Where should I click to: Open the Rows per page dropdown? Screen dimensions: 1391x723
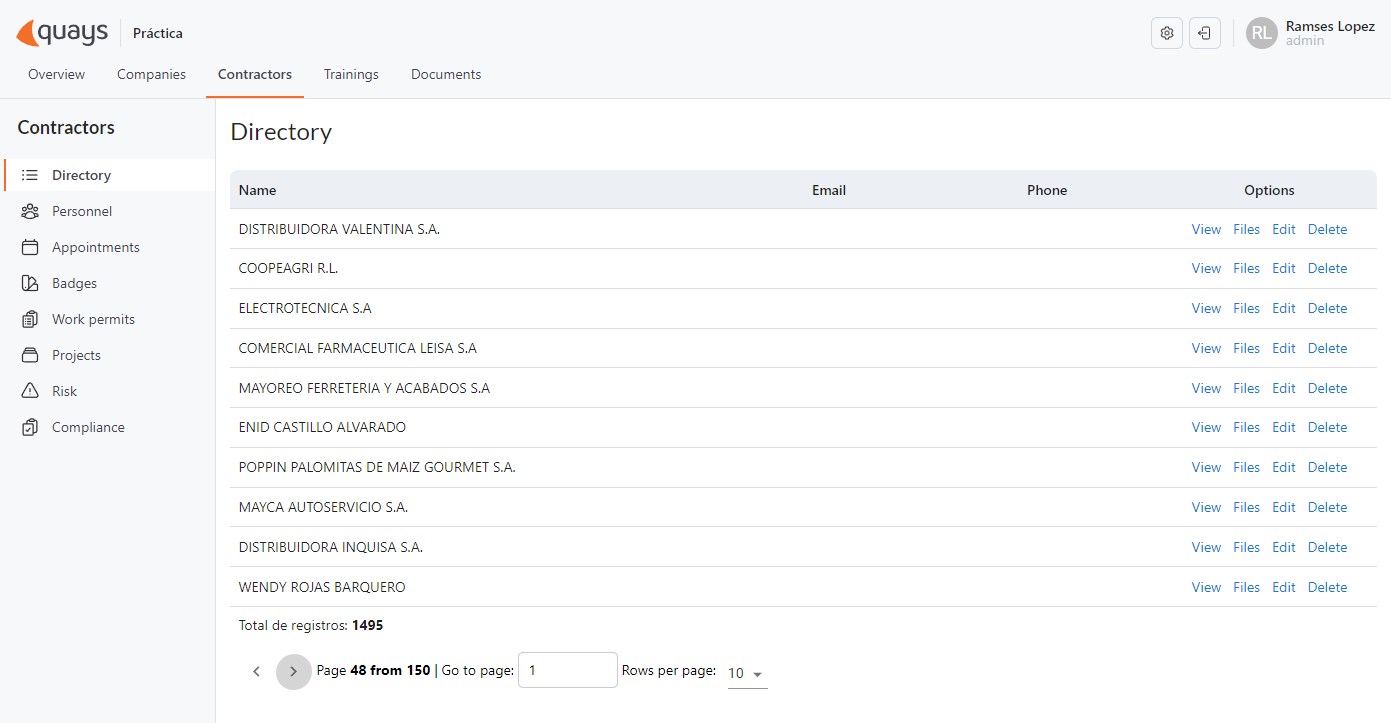[746, 674]
